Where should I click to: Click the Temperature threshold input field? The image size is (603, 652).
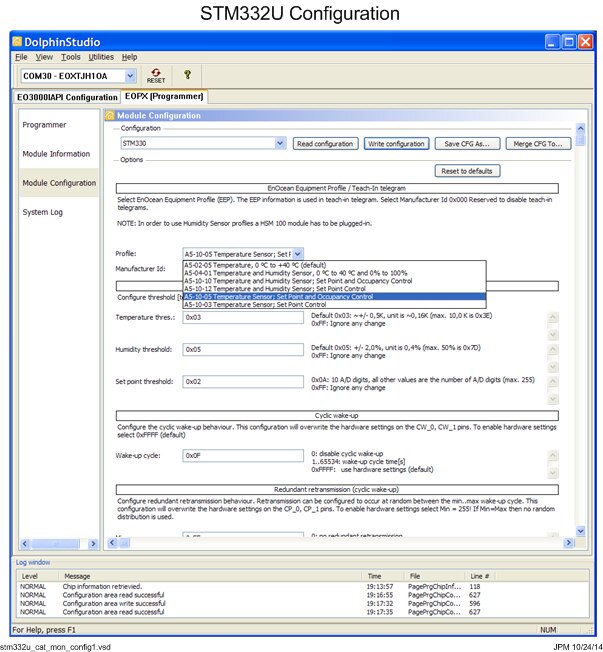[243, 317]
